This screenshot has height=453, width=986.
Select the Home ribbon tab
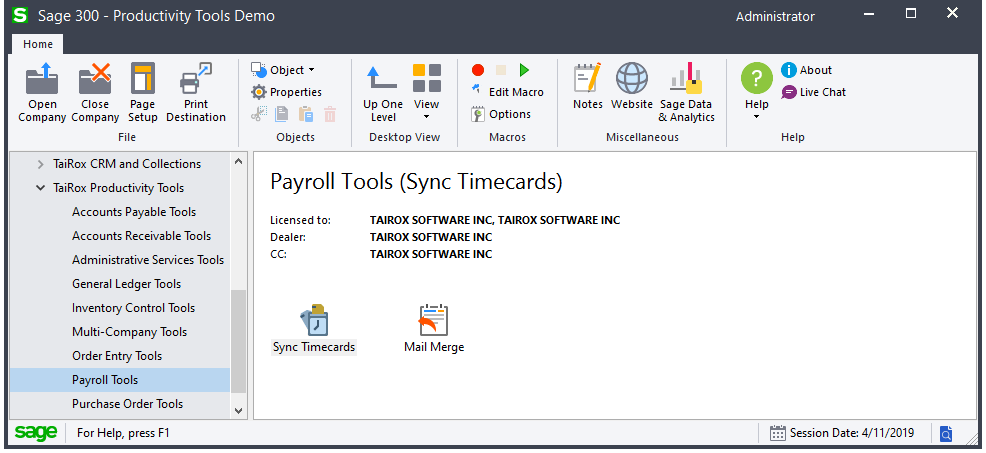(38, 44)
